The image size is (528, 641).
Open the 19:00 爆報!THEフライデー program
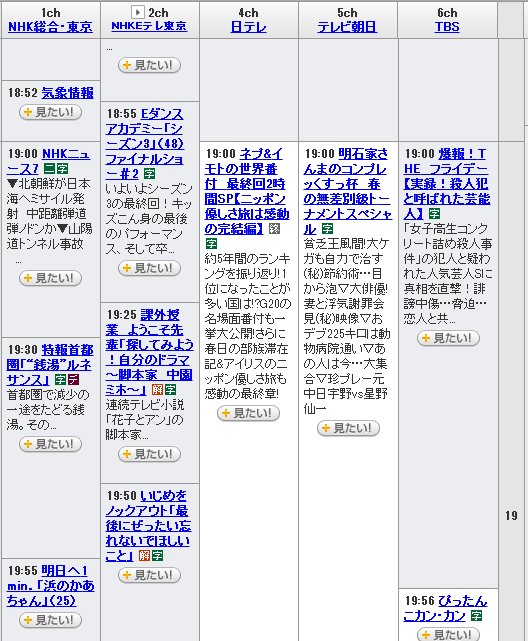pyautogui.click(x=447, y=184)
